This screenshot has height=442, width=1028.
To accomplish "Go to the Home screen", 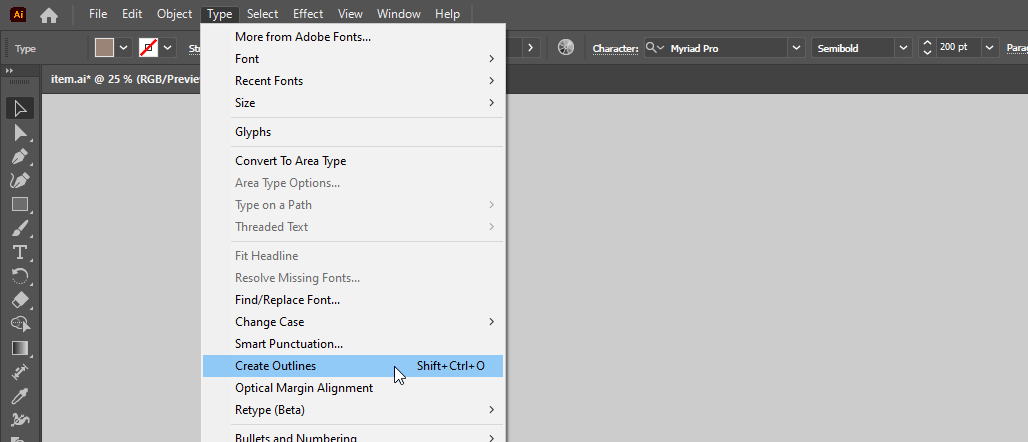I will (49, 14).
